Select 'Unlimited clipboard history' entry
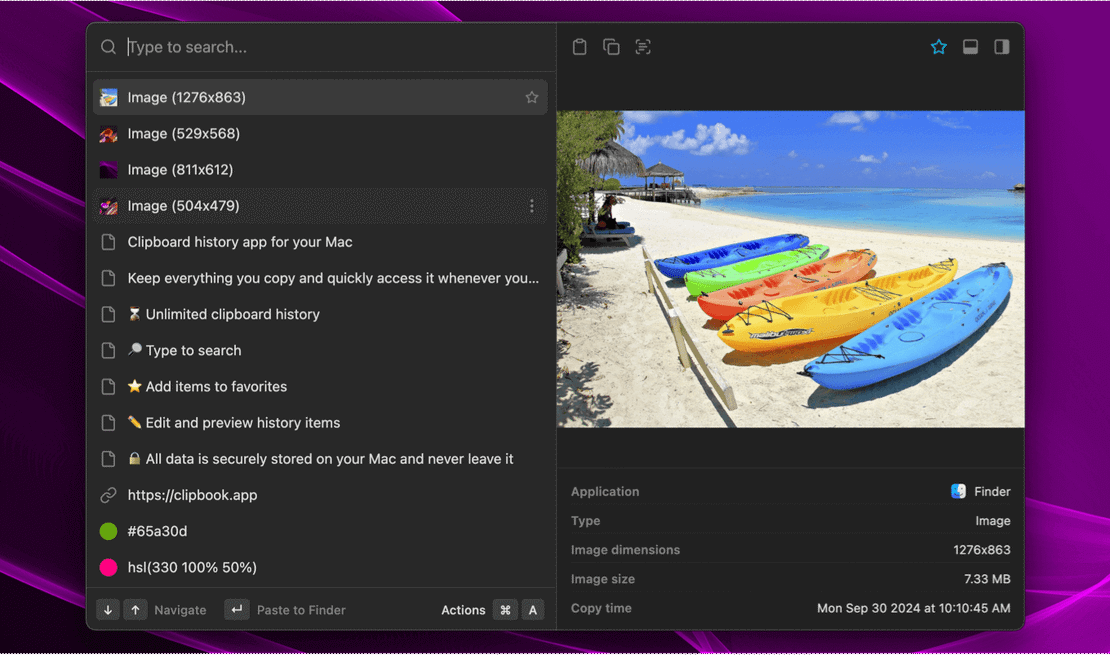 pos(320,314)
